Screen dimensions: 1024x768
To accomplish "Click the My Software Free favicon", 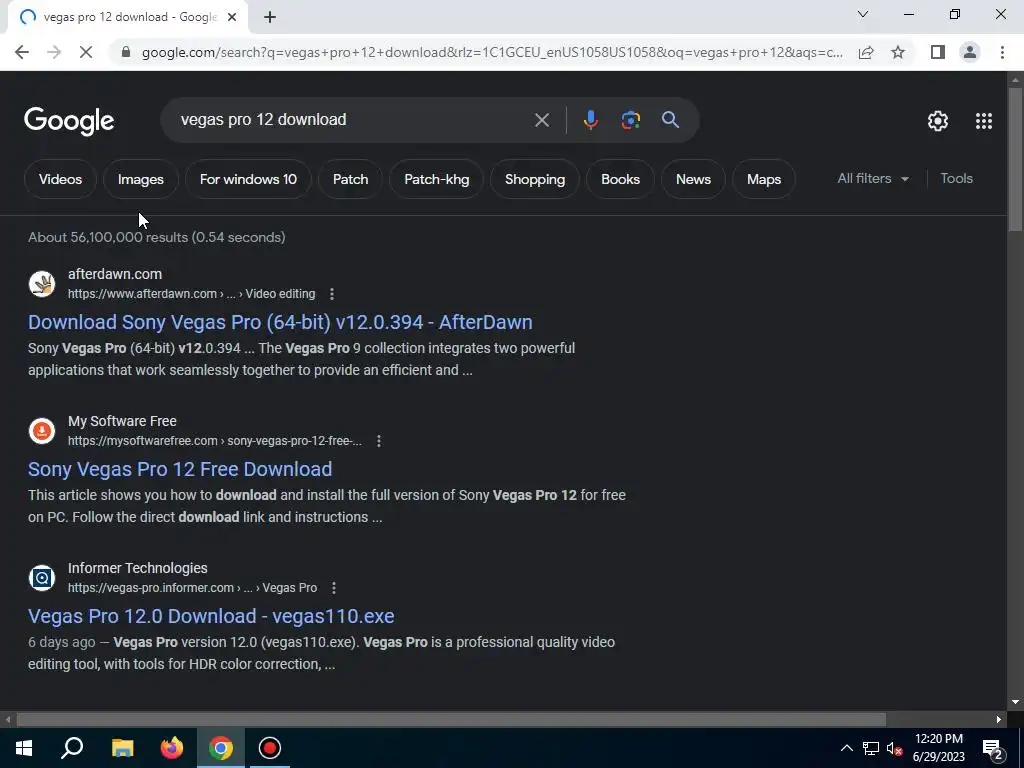I will point(42,431).
